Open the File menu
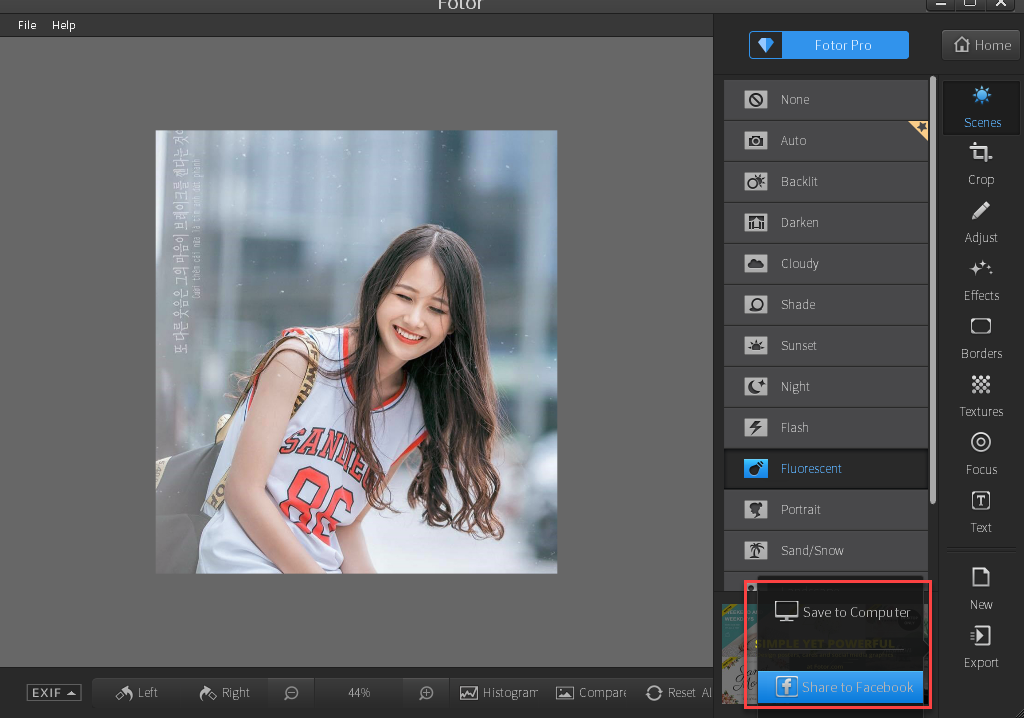The height and width of the screenshot is (718, 1024). pyautogui.click(x=27, y=25)
